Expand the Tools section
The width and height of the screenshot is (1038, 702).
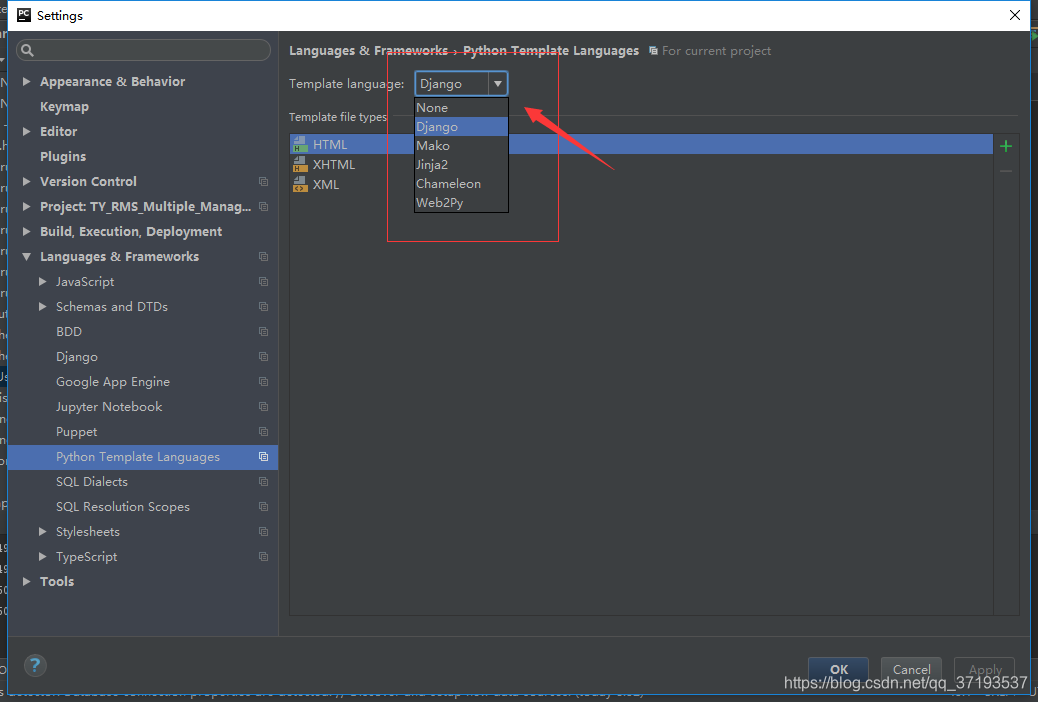[x=26, y=581]
